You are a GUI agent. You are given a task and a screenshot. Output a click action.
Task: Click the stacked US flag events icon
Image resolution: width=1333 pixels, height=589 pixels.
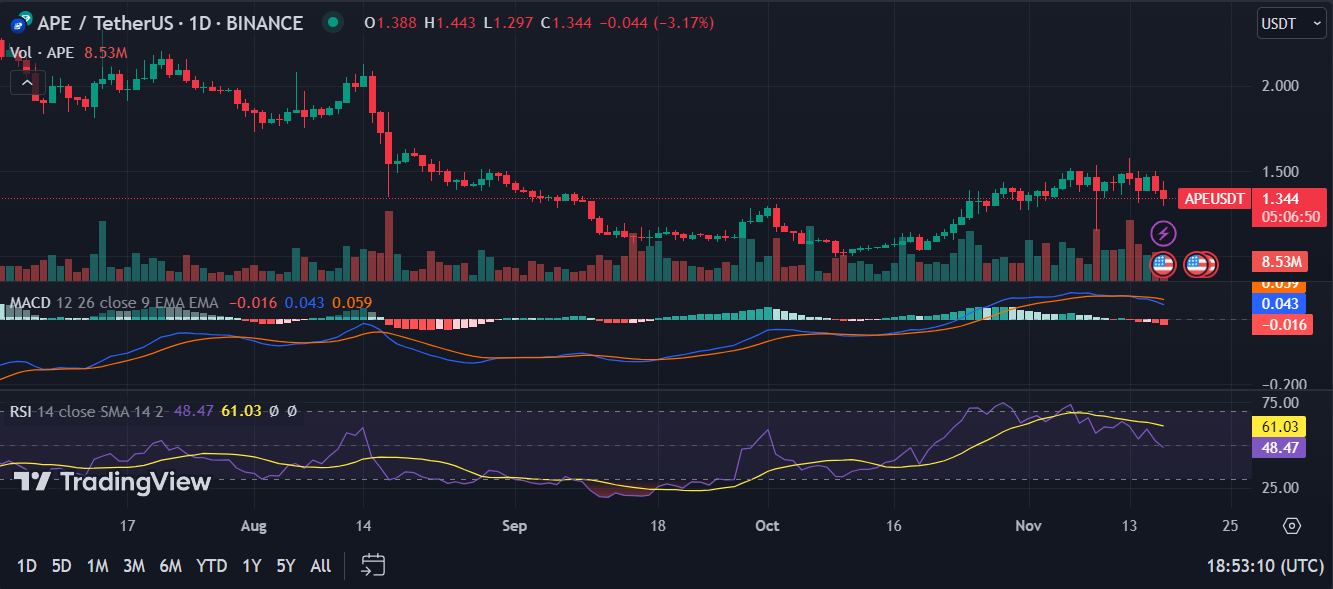coord(1199,265)
